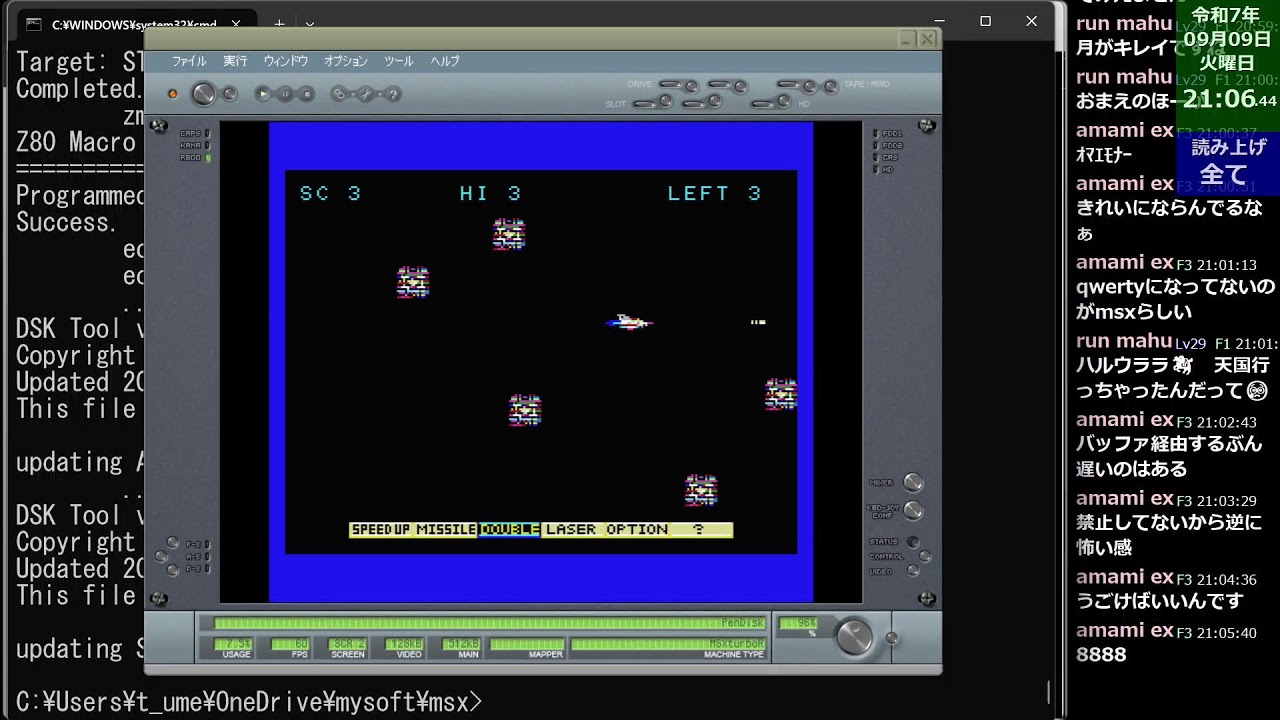Click the HD pill-shaped insert button
The height and width of the screenshot is (720, 1280).
763,104
